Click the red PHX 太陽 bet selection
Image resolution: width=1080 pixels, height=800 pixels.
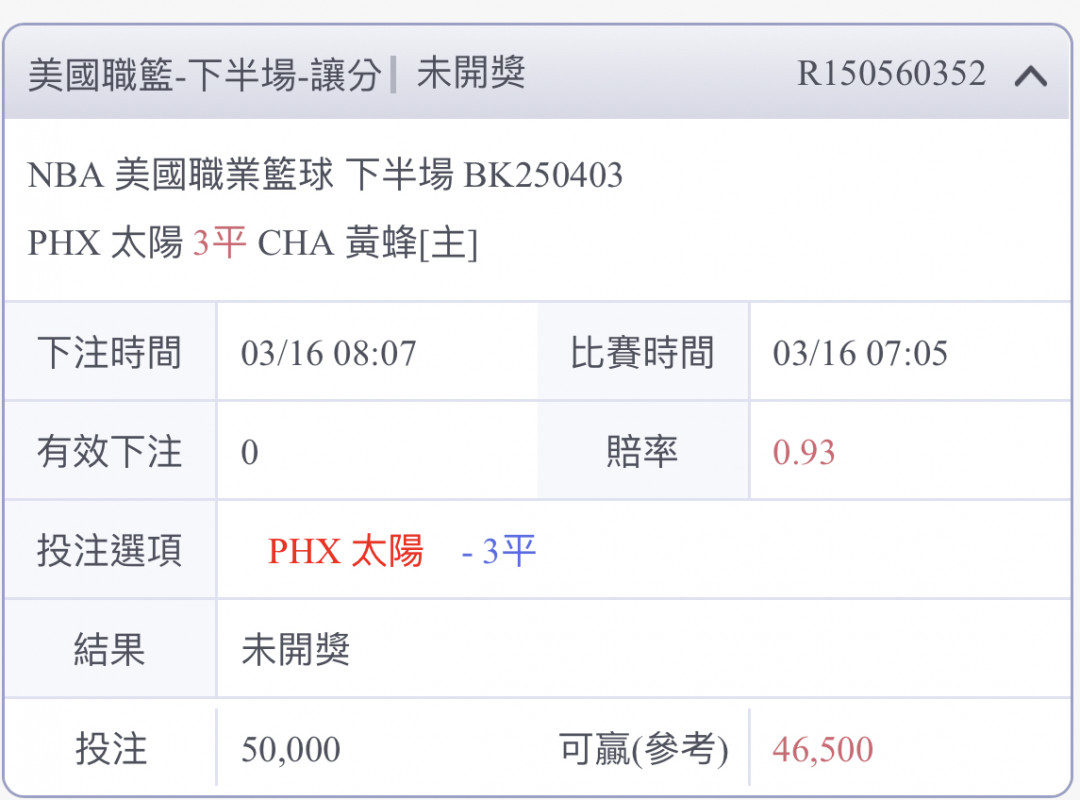click(346, 551)
